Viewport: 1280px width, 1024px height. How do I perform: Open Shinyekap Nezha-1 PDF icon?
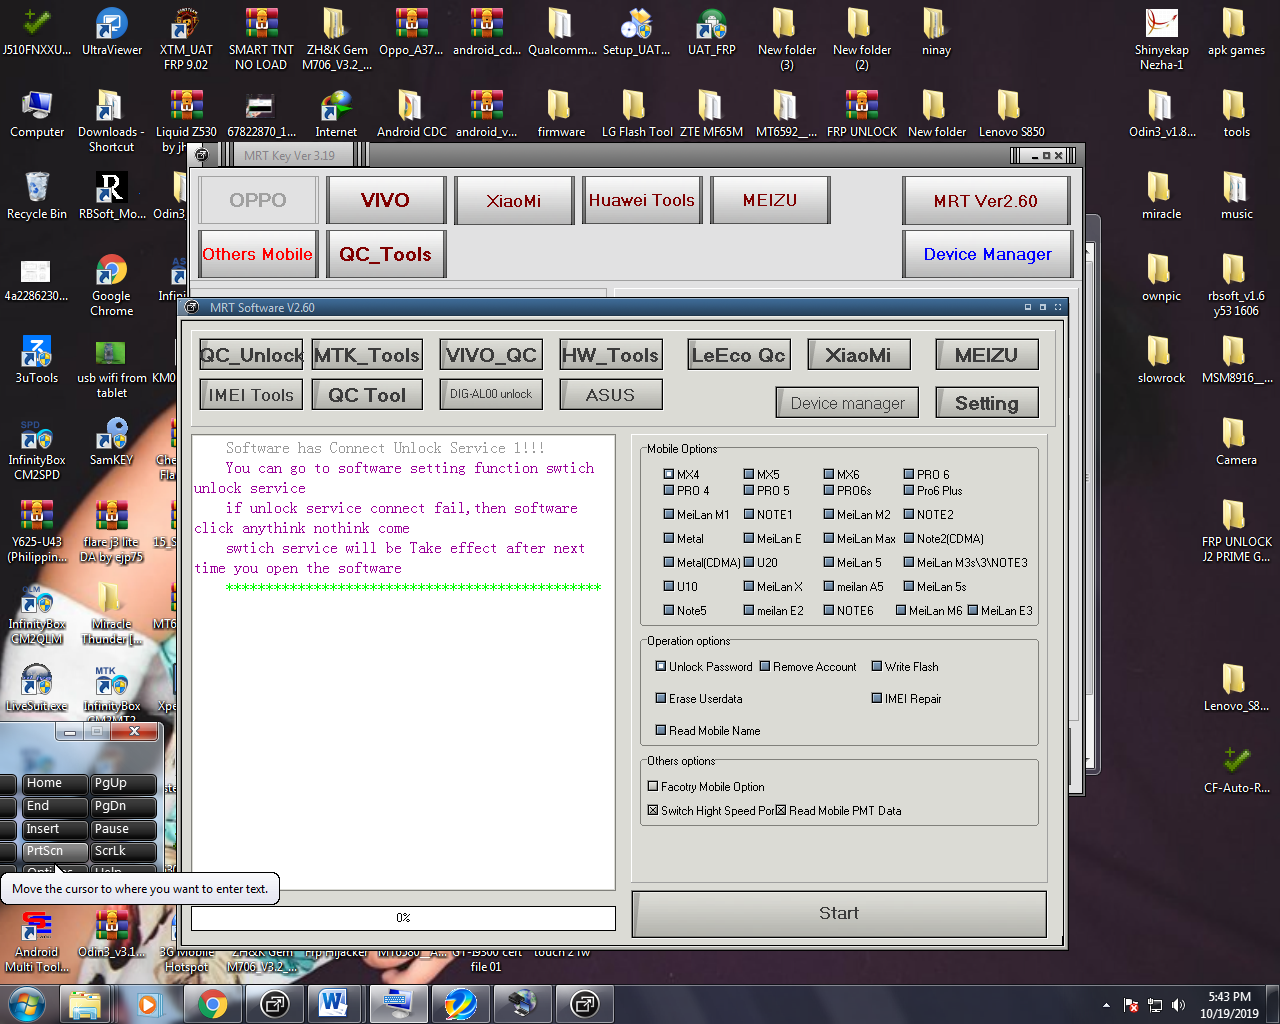tap(1161, 39)
